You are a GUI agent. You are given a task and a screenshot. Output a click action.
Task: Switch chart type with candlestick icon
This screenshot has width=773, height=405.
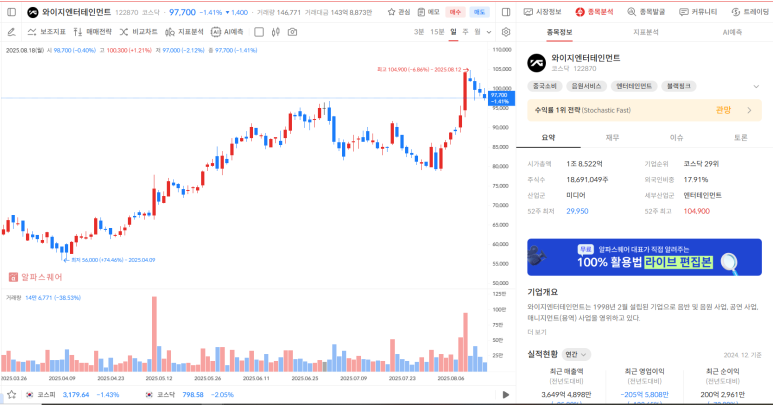pos(276,32)
